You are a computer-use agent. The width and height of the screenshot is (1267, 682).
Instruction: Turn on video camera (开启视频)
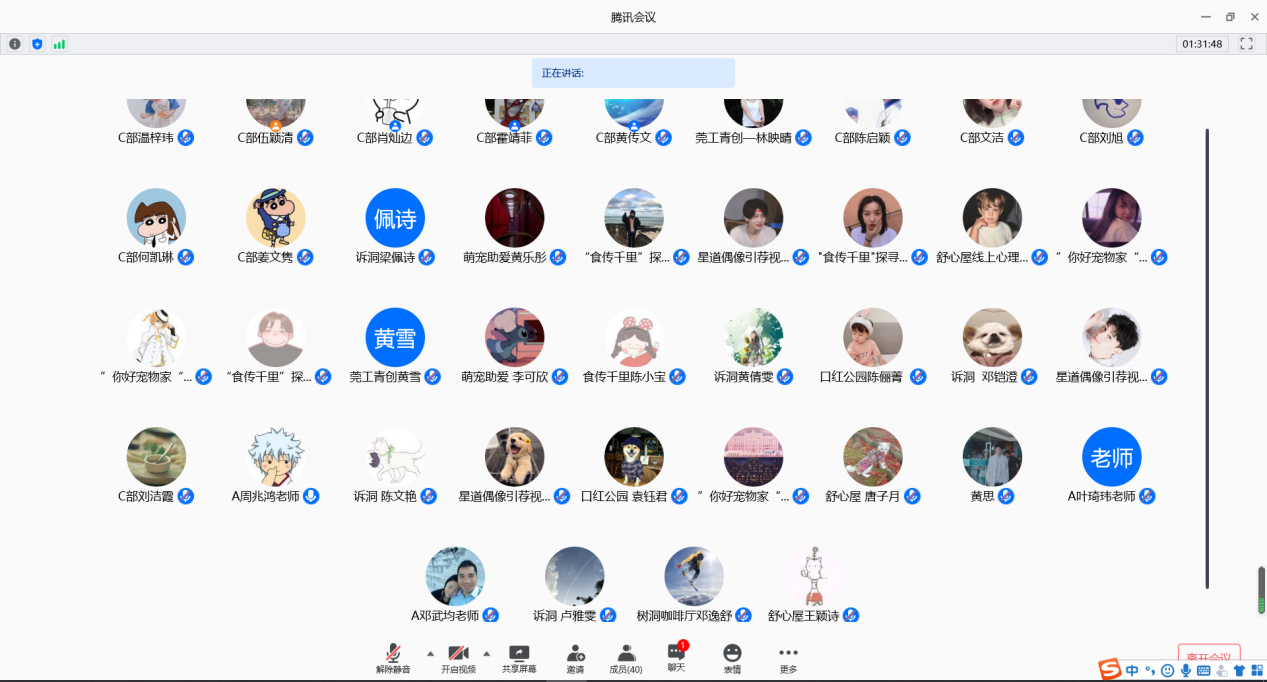(458, 658)
